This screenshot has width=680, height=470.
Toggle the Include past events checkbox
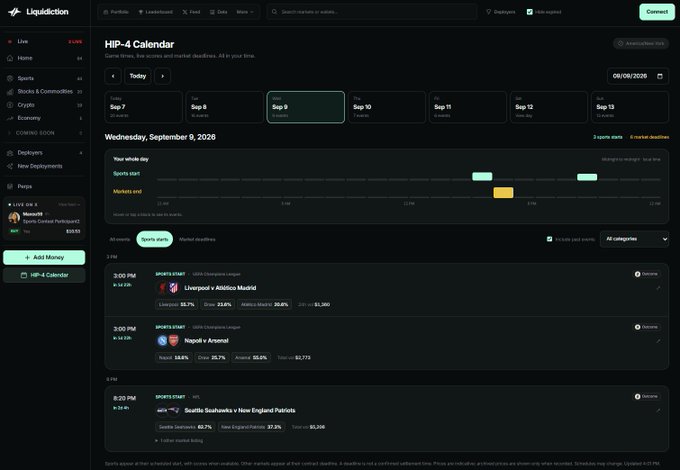coord(549,239)
